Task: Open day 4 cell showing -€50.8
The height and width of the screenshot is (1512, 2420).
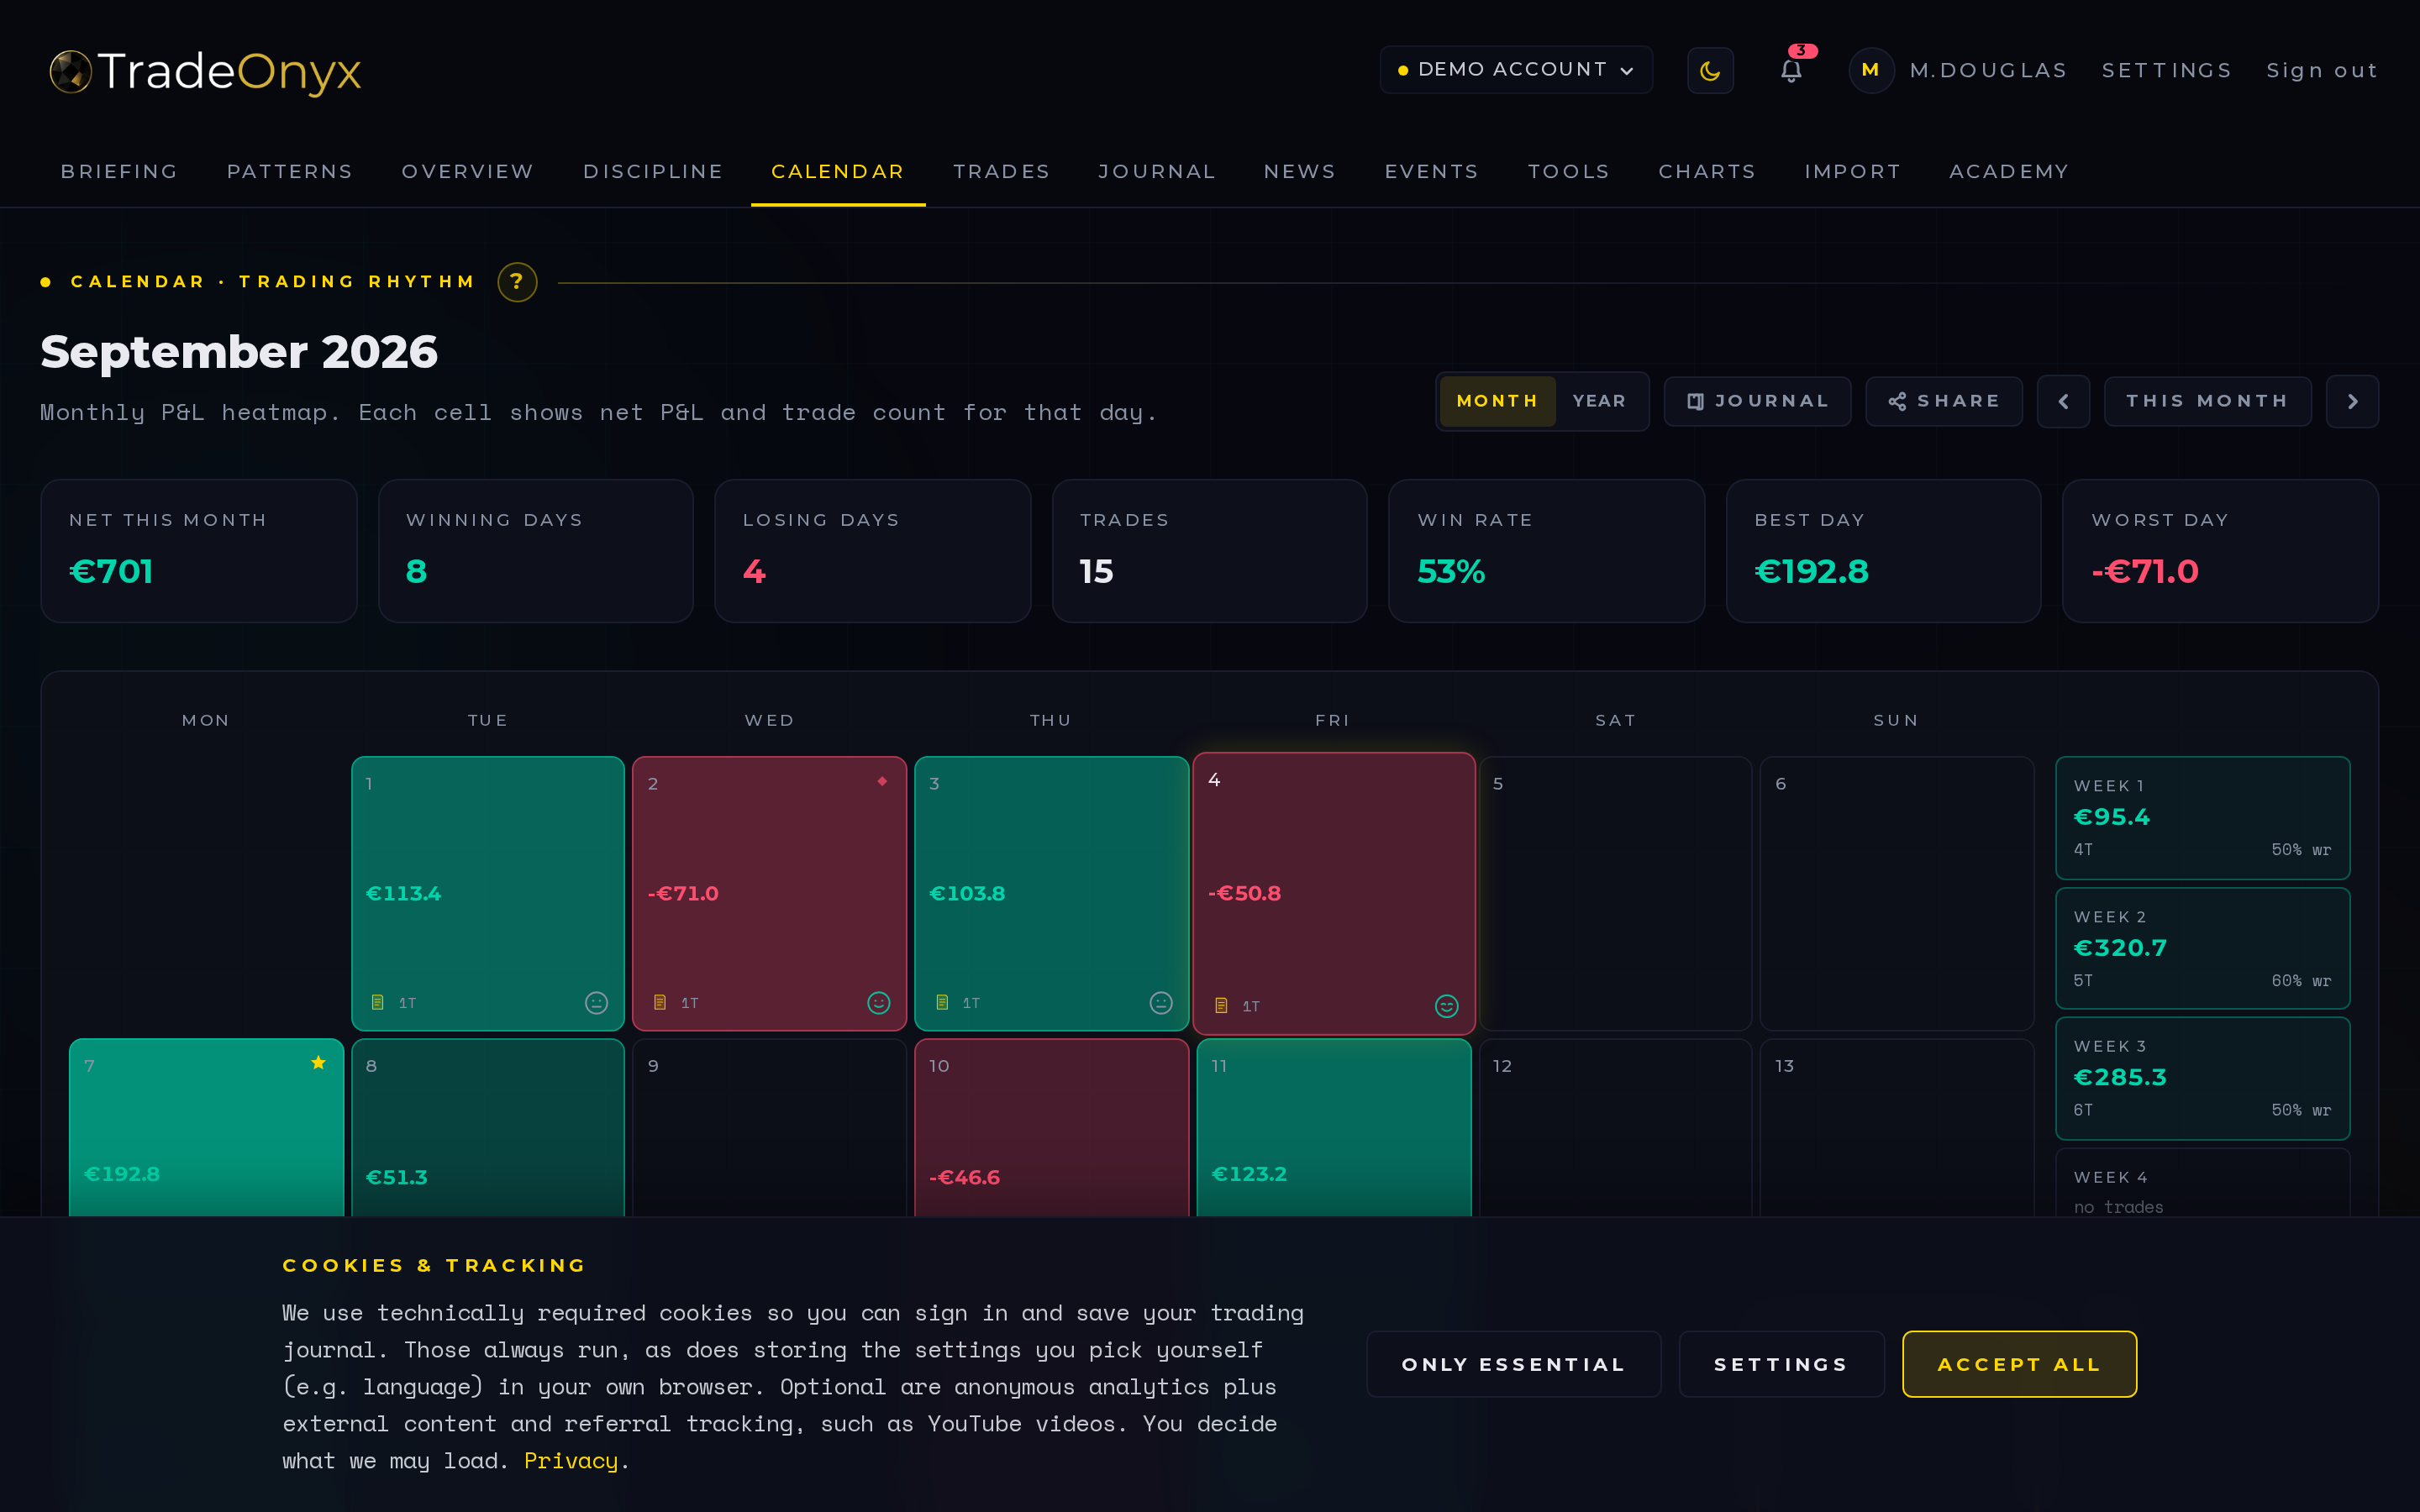Action: [x=1334, y=893]
